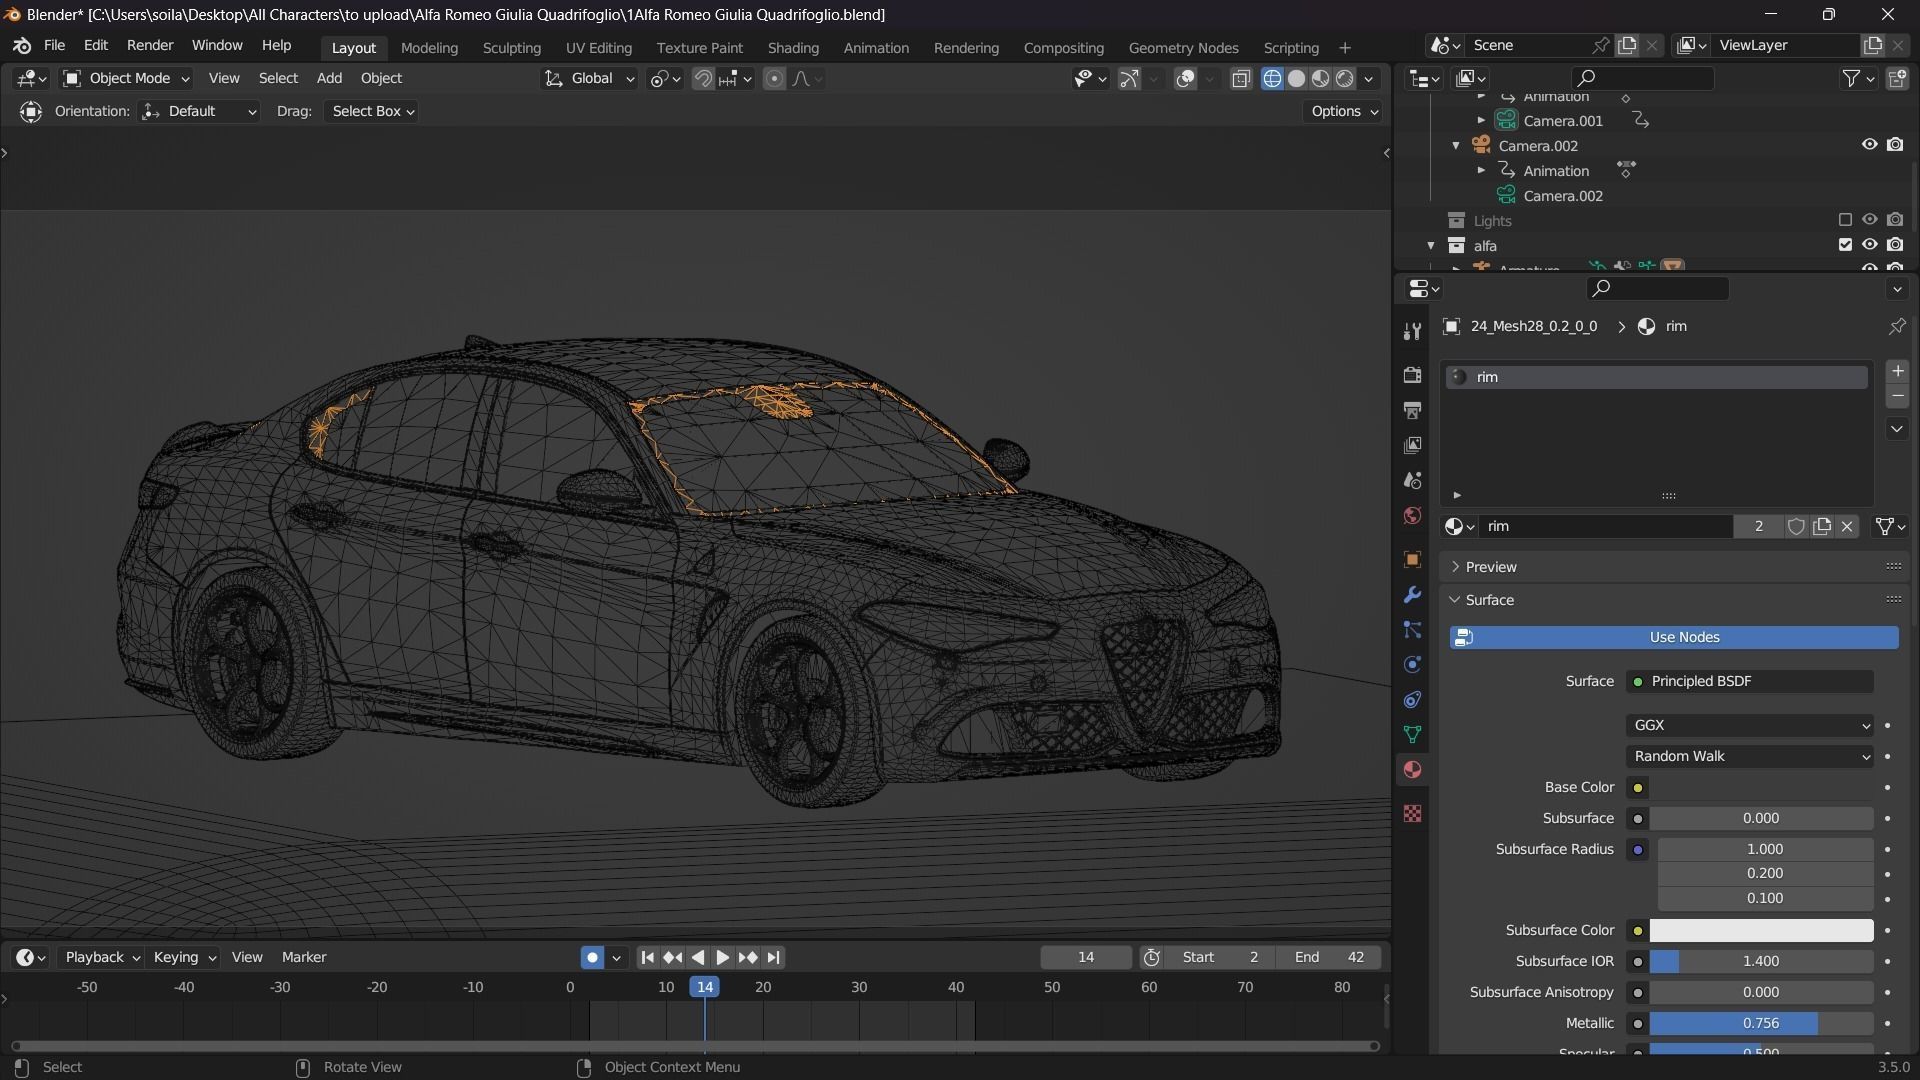Collapse the Surface panel
This screenshot has width=1920, height=1080.
(x=1480, y=600)
